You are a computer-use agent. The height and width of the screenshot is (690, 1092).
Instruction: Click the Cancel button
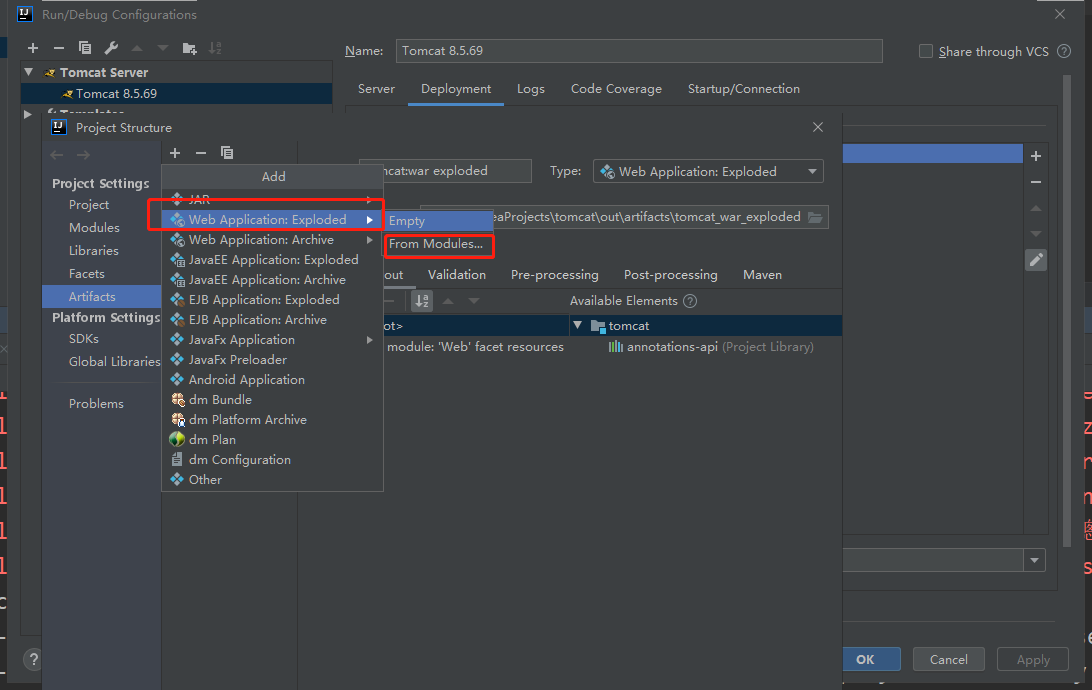949,659
